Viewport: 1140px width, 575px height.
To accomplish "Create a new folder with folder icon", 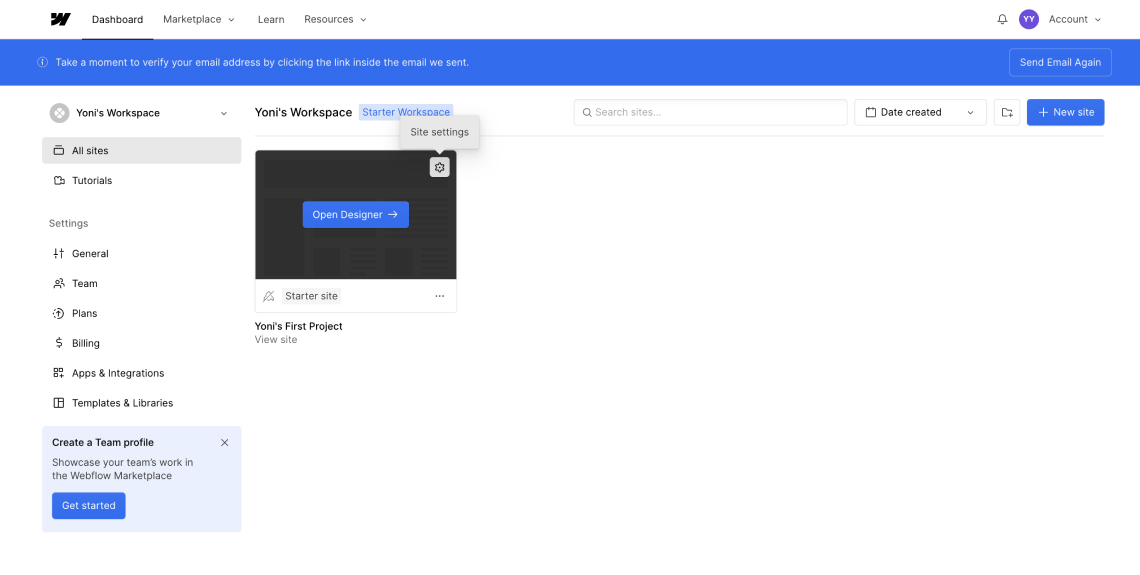I will [1007, 113].
